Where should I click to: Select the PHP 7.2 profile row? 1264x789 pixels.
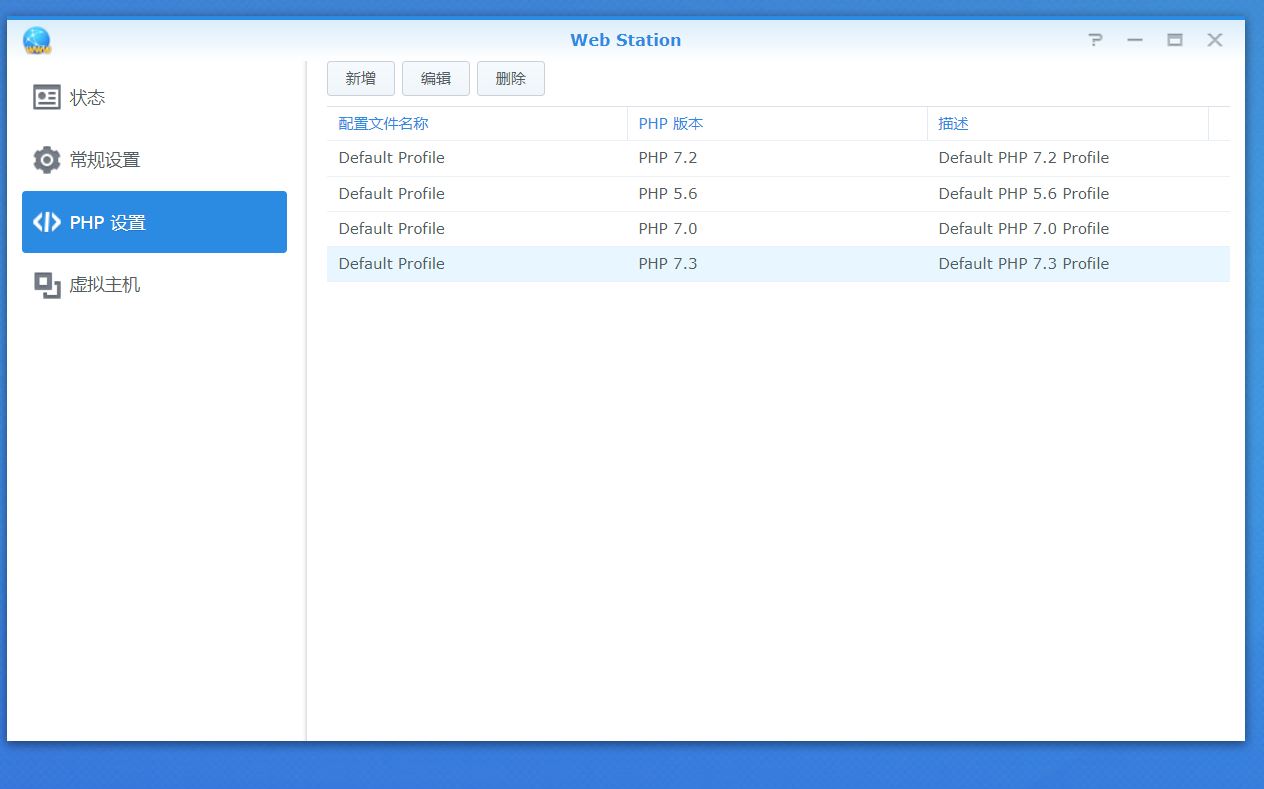click(x=778, y=158)
